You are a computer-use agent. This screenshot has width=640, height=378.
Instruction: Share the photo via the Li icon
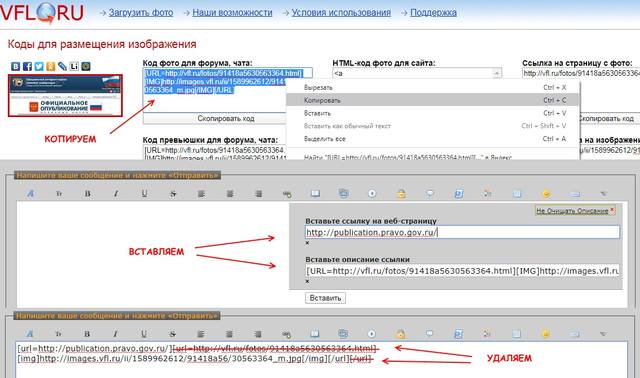[x=74, y=66]
